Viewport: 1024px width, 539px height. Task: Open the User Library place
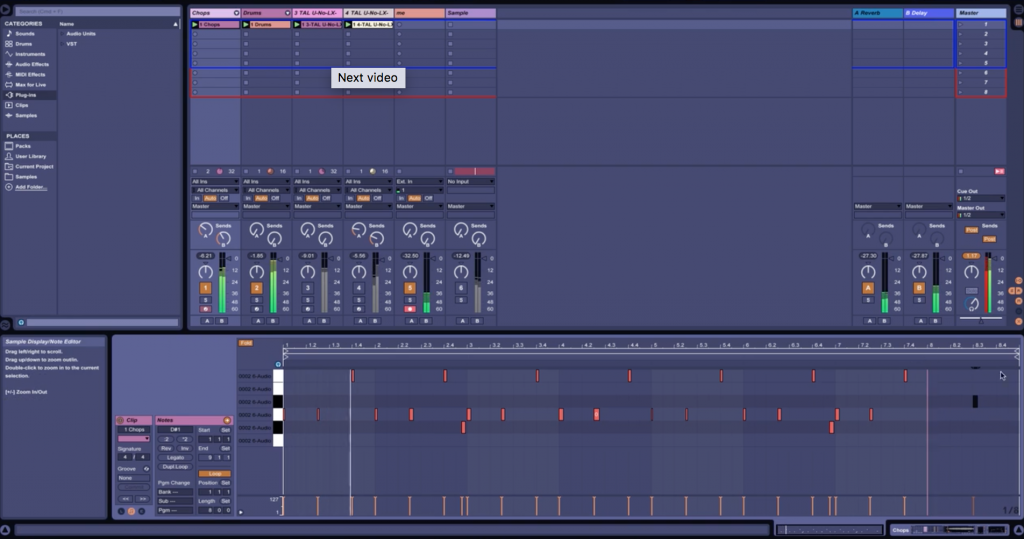point(29,156)
